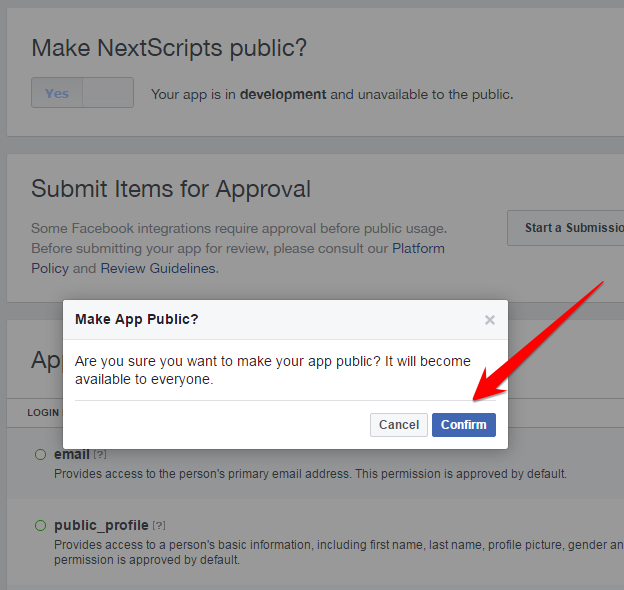The width and height of the screenshot is (624, 590).
Task: Click the Make NextScripts public? heading
Action: [x=169, y=48]
